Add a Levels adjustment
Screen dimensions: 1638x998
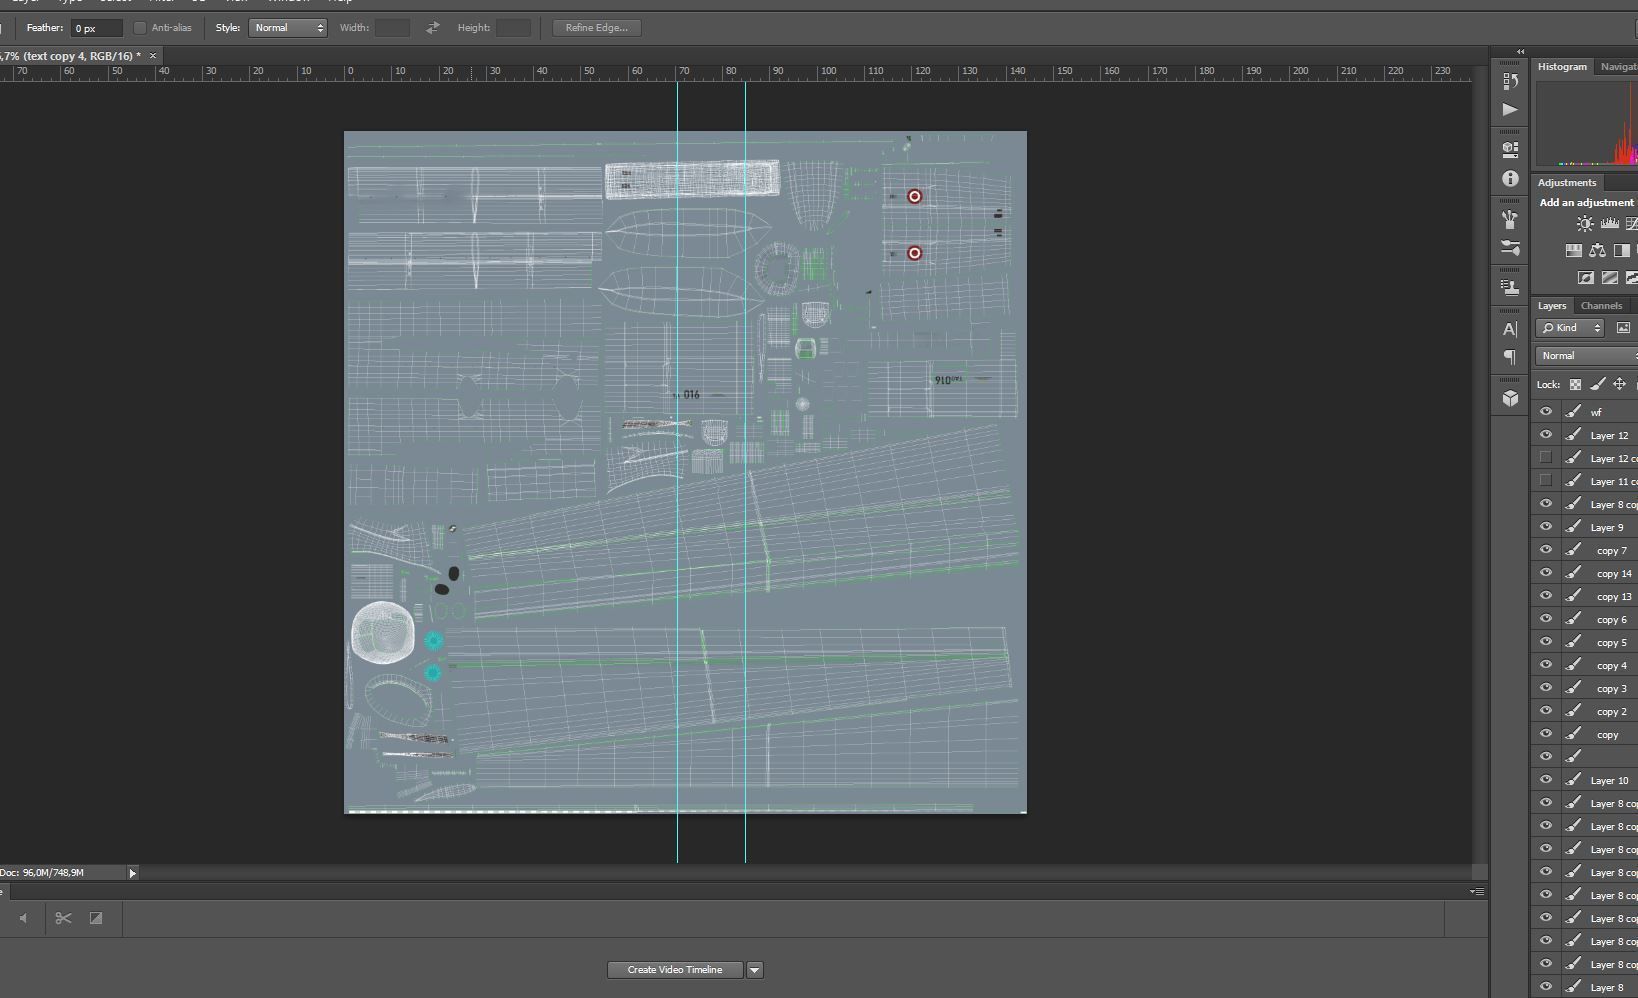(1609, 224)
